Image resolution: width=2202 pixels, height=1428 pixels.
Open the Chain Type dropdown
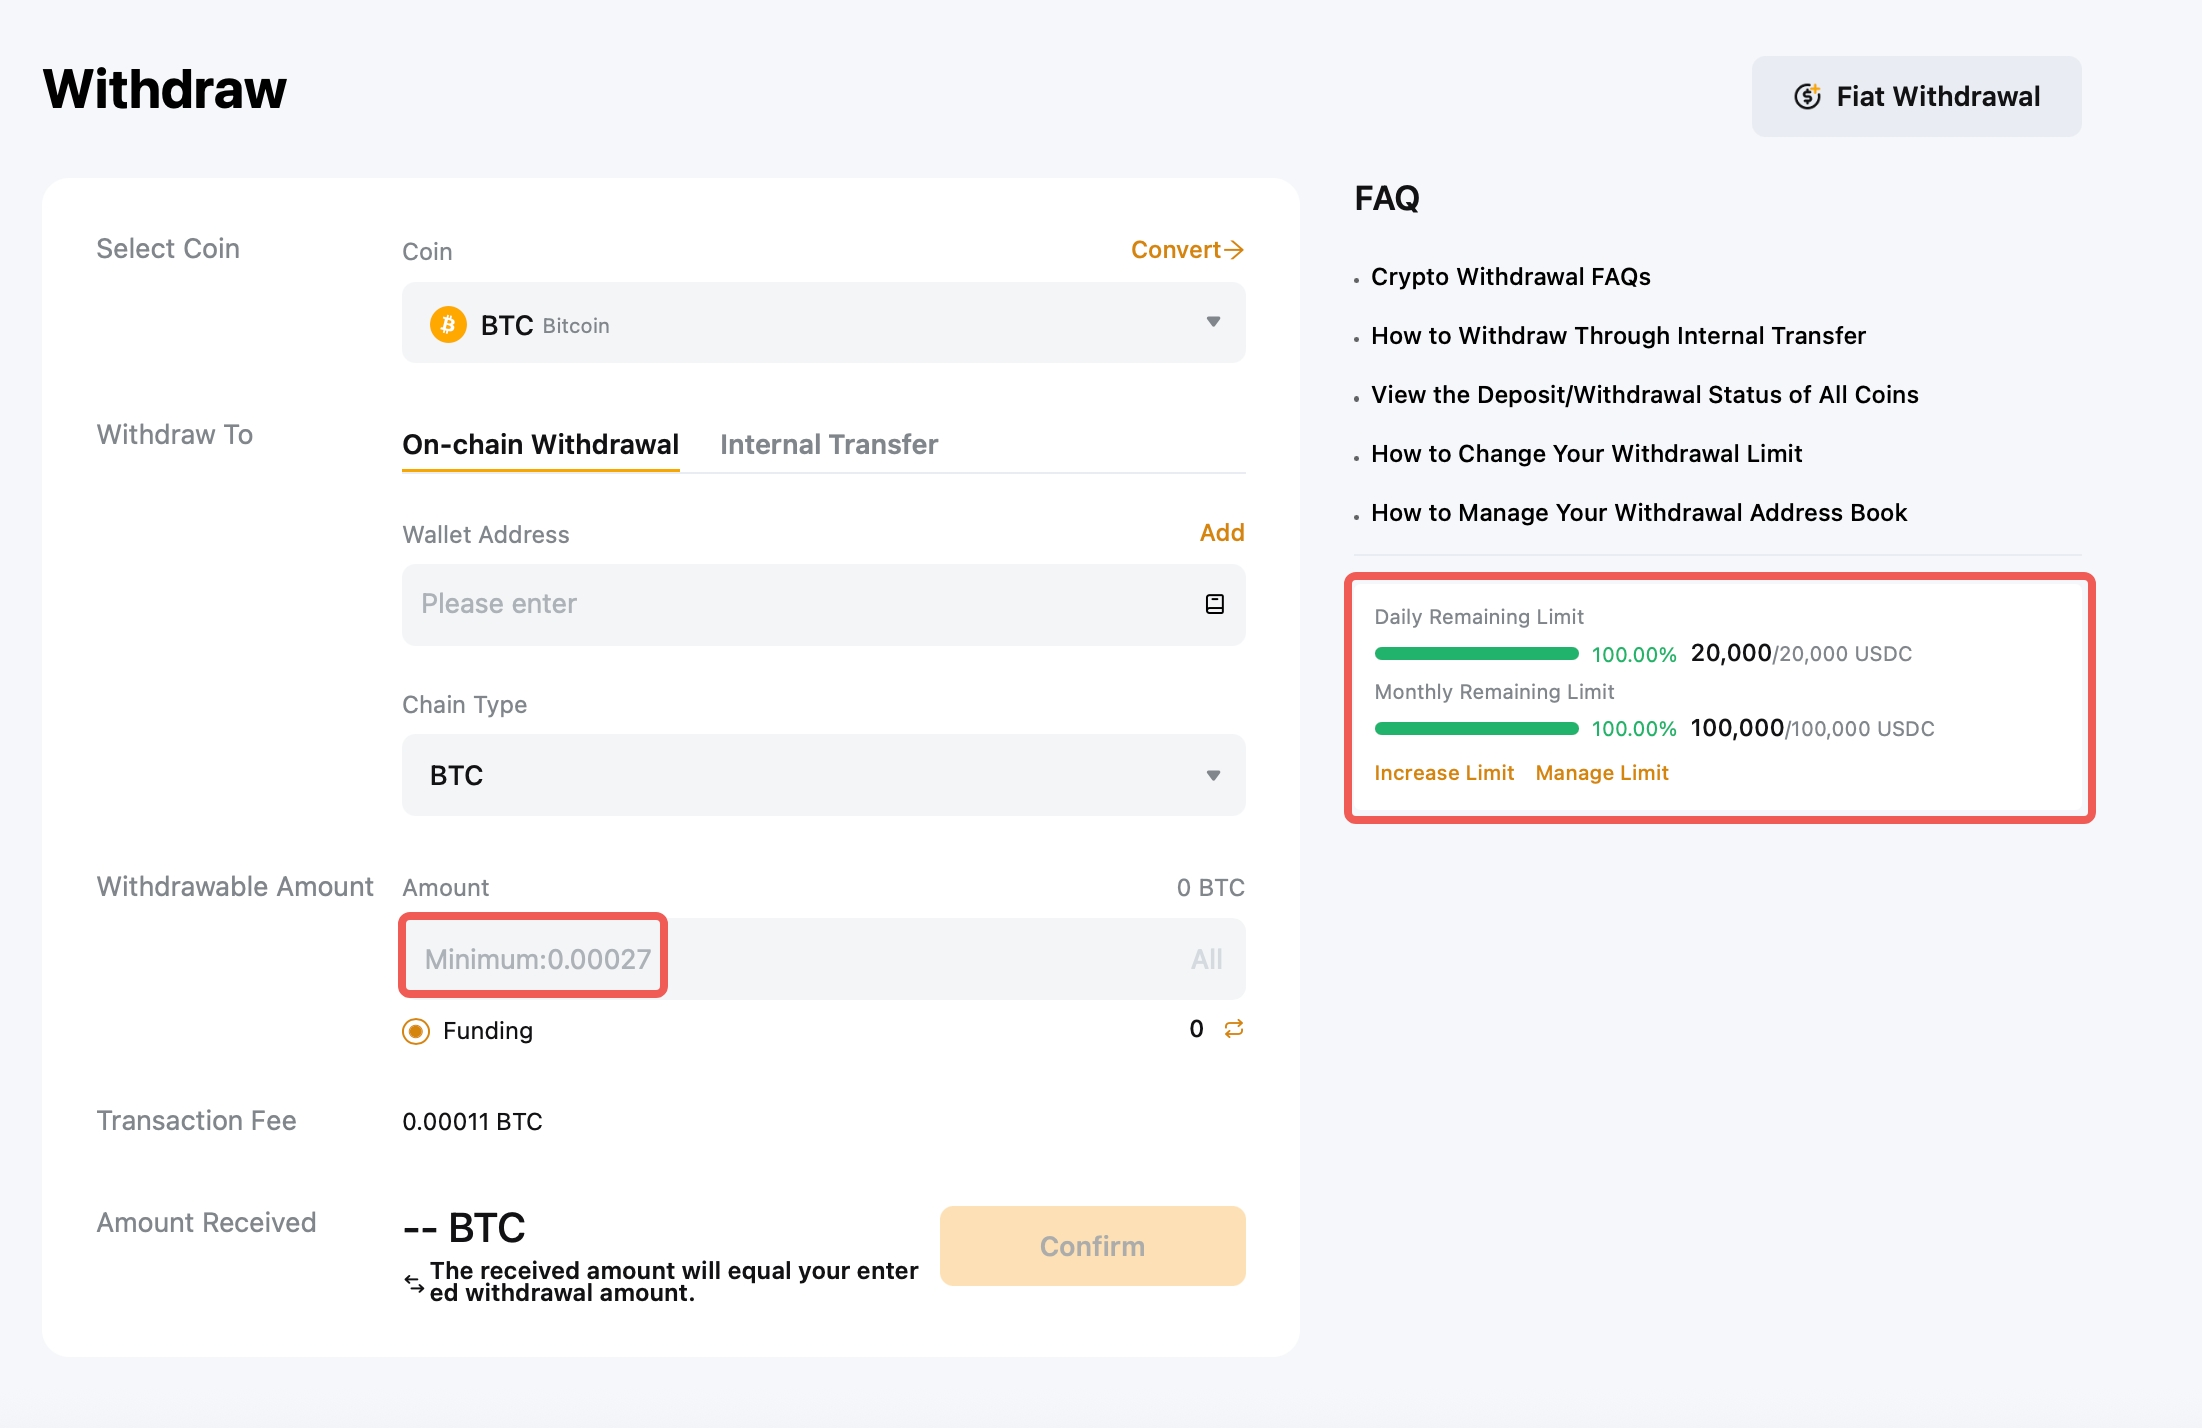click(1212, 776)
